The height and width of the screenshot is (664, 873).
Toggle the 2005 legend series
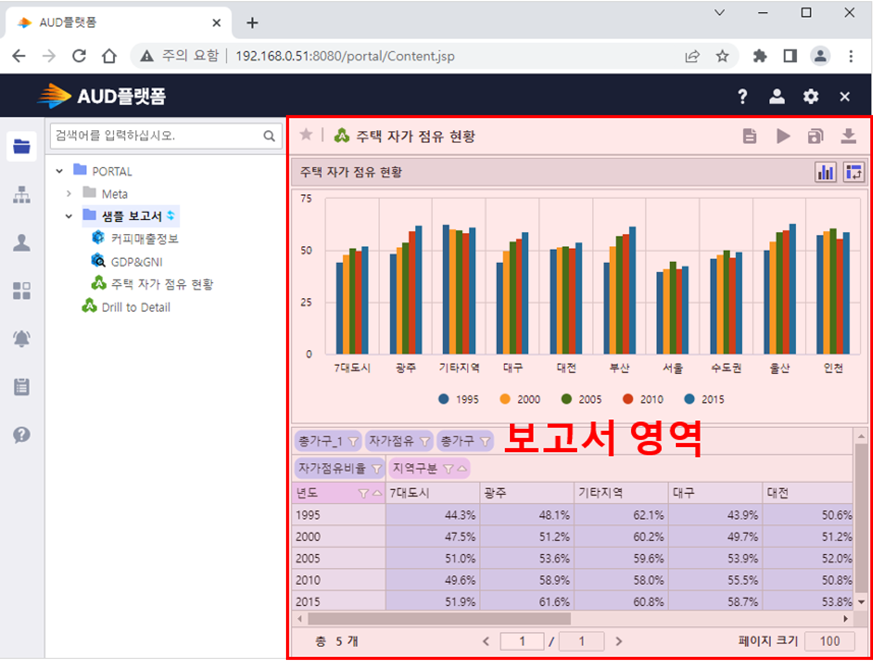581,399
